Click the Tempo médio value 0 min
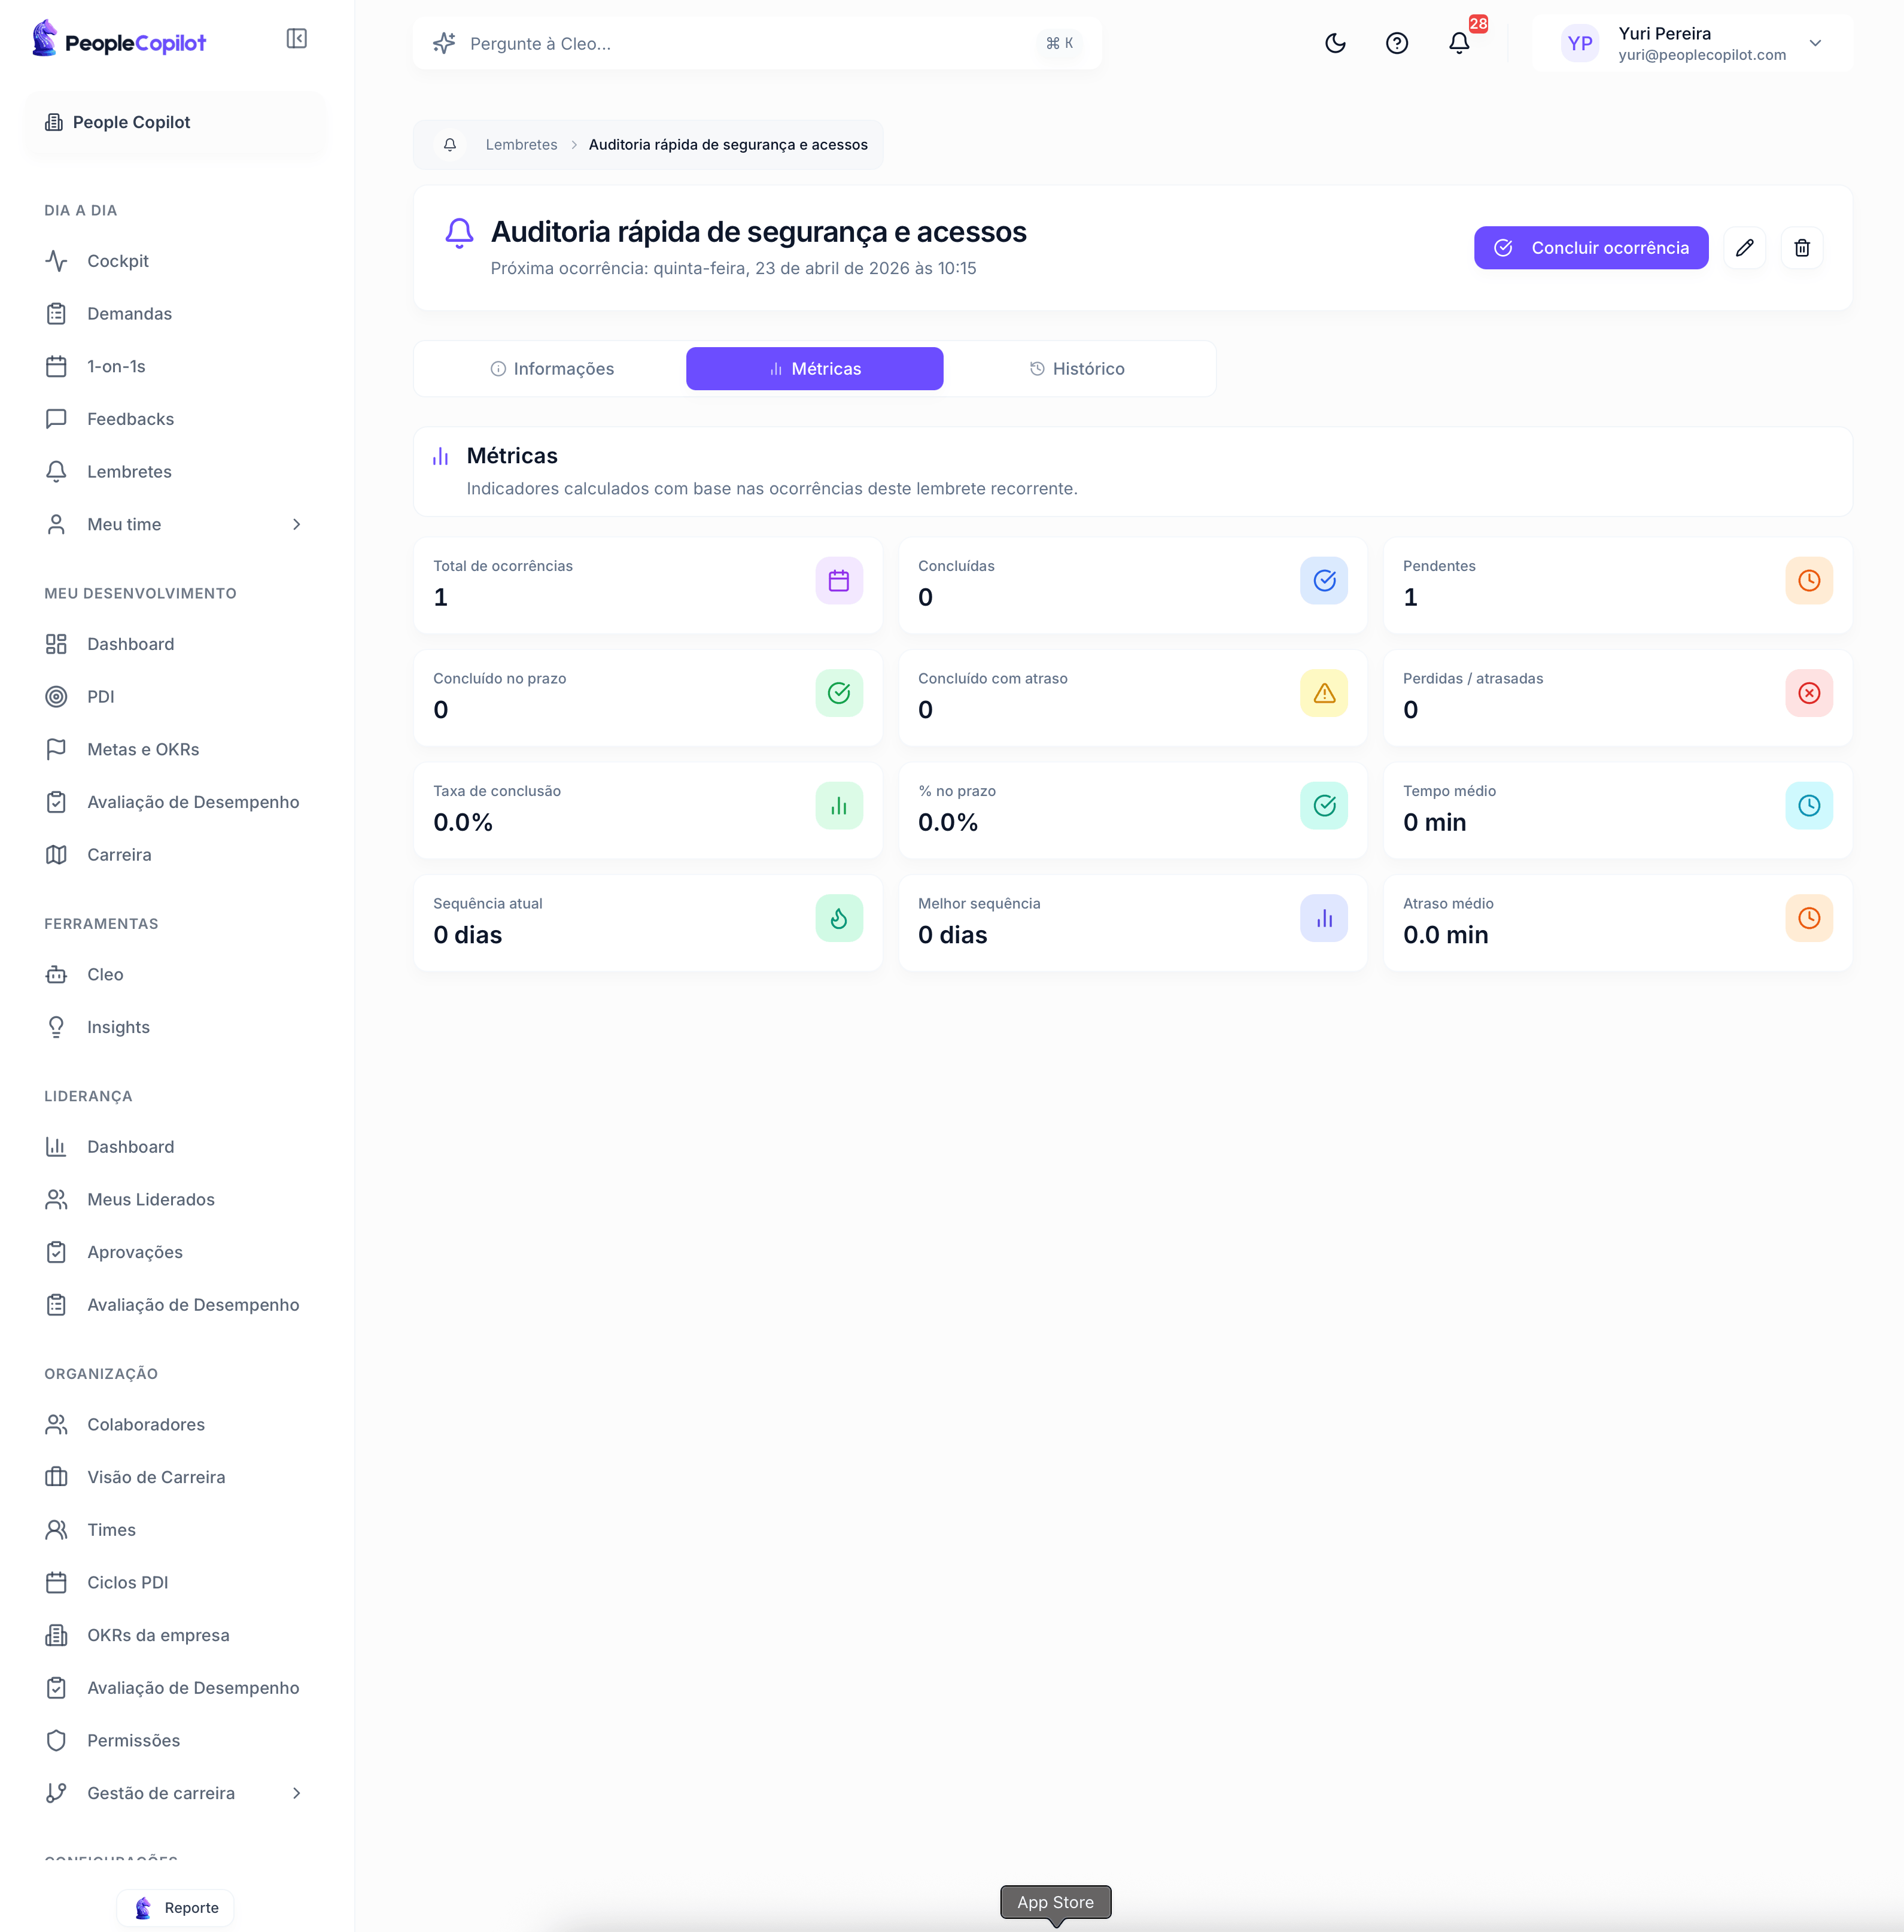The image size is (1904, 1932). coord(1434,823)
